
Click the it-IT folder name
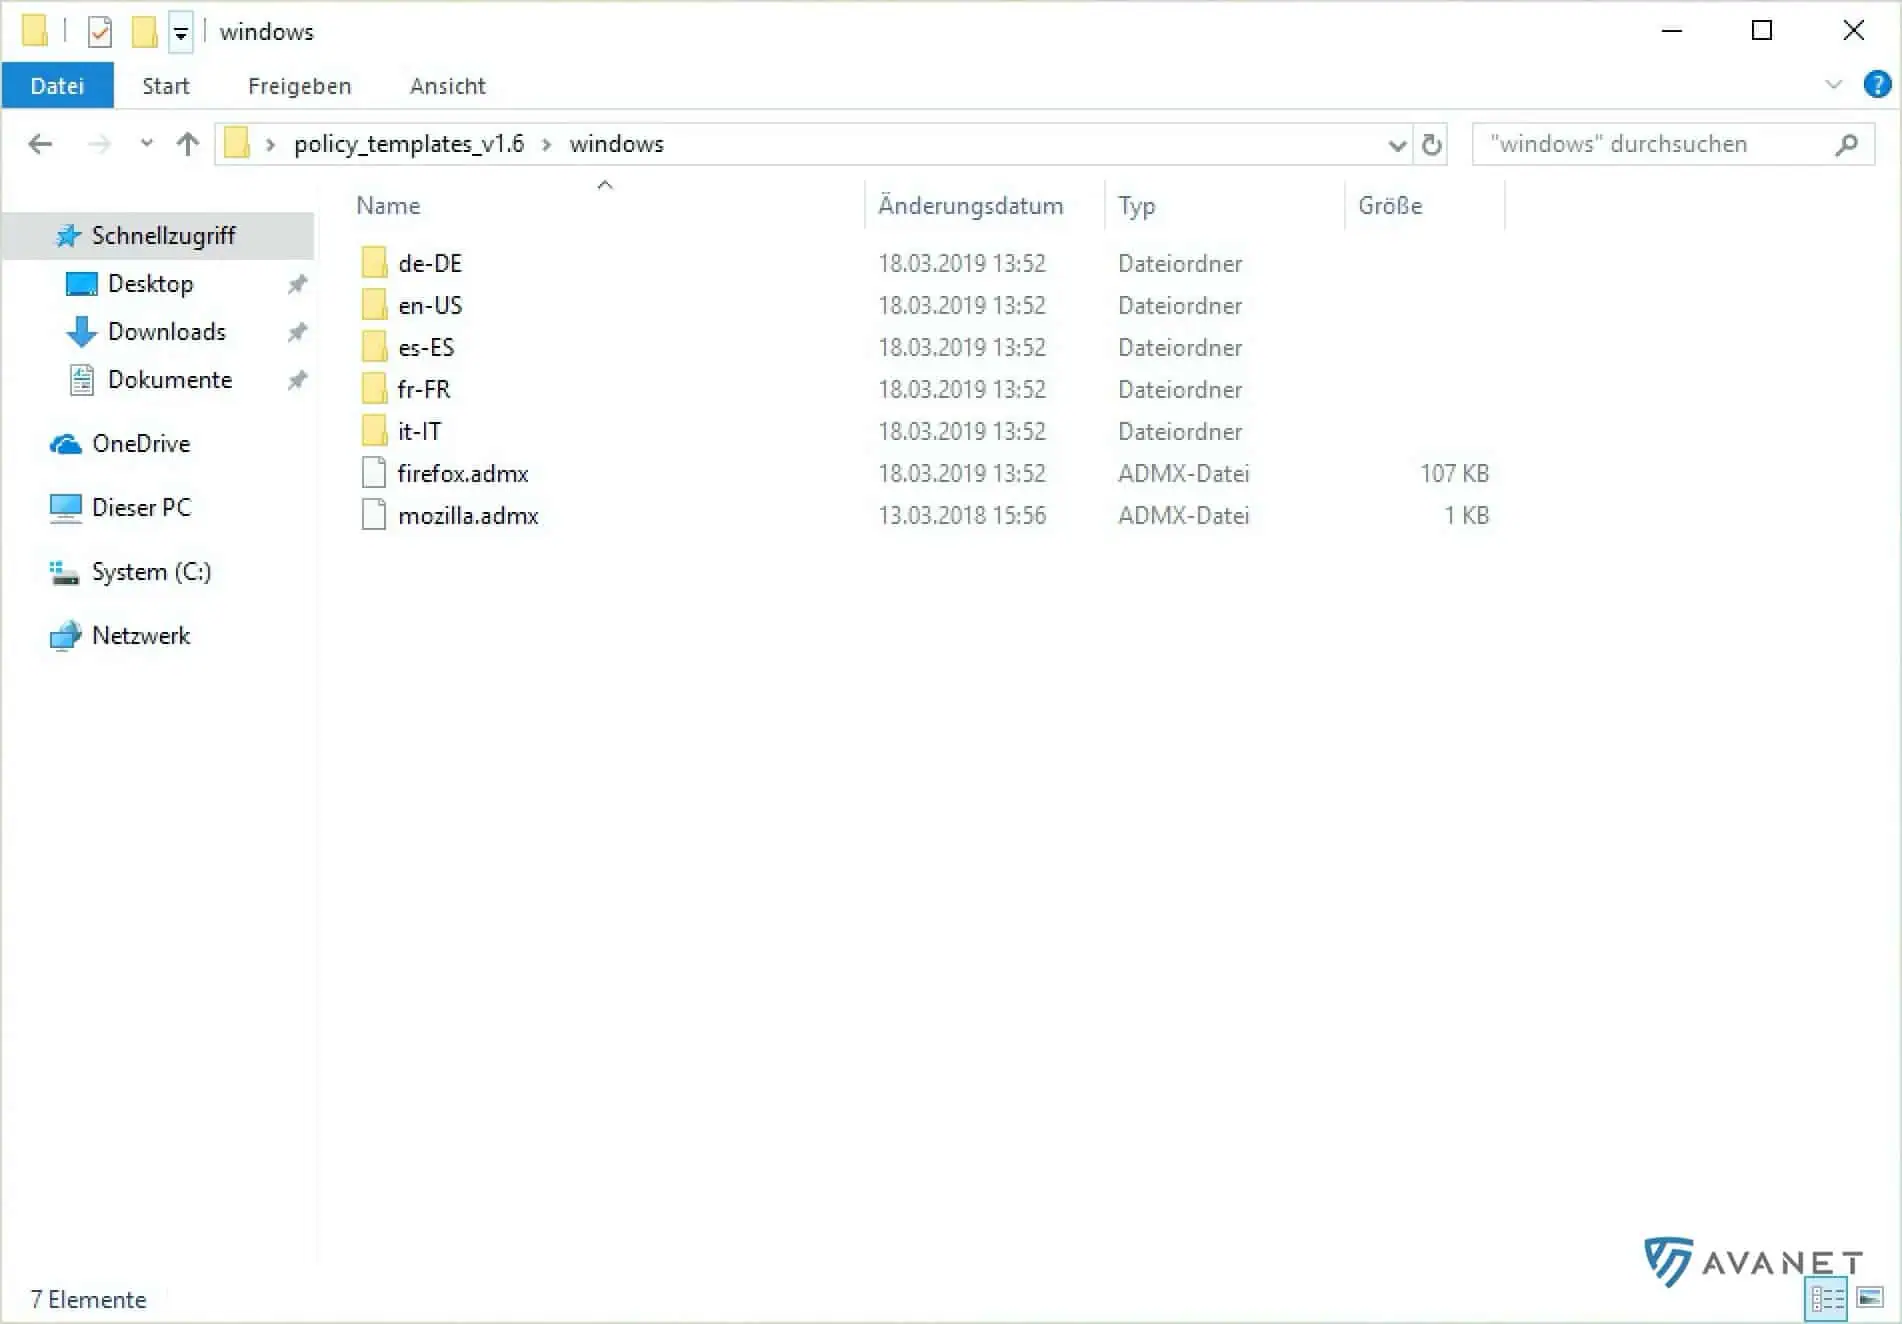click(x=419, y=432)
